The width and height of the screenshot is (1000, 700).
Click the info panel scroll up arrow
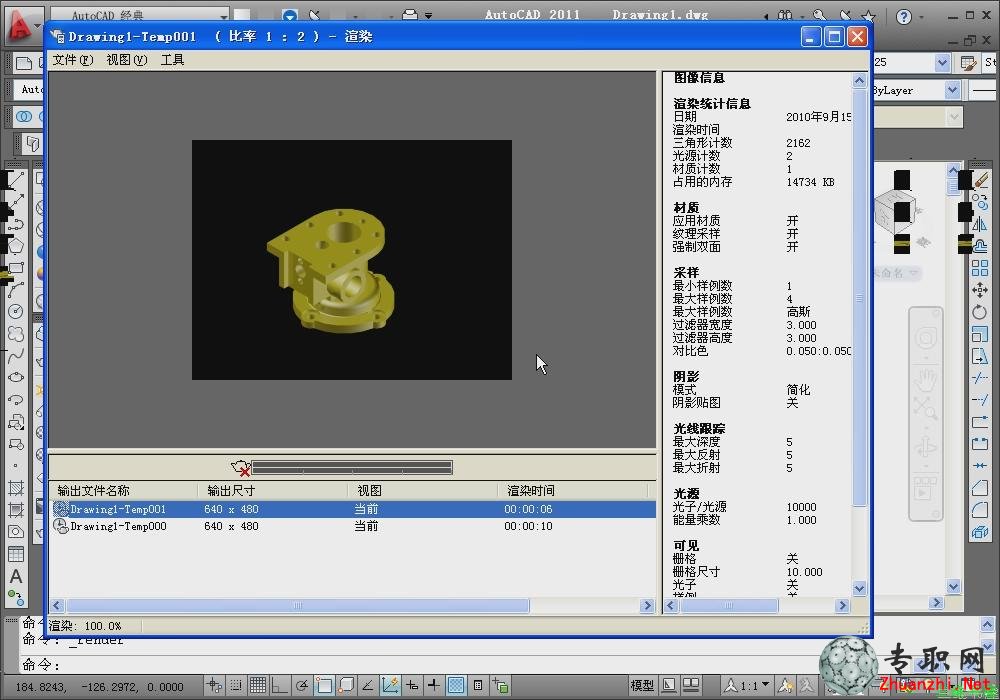pos(859,80)
